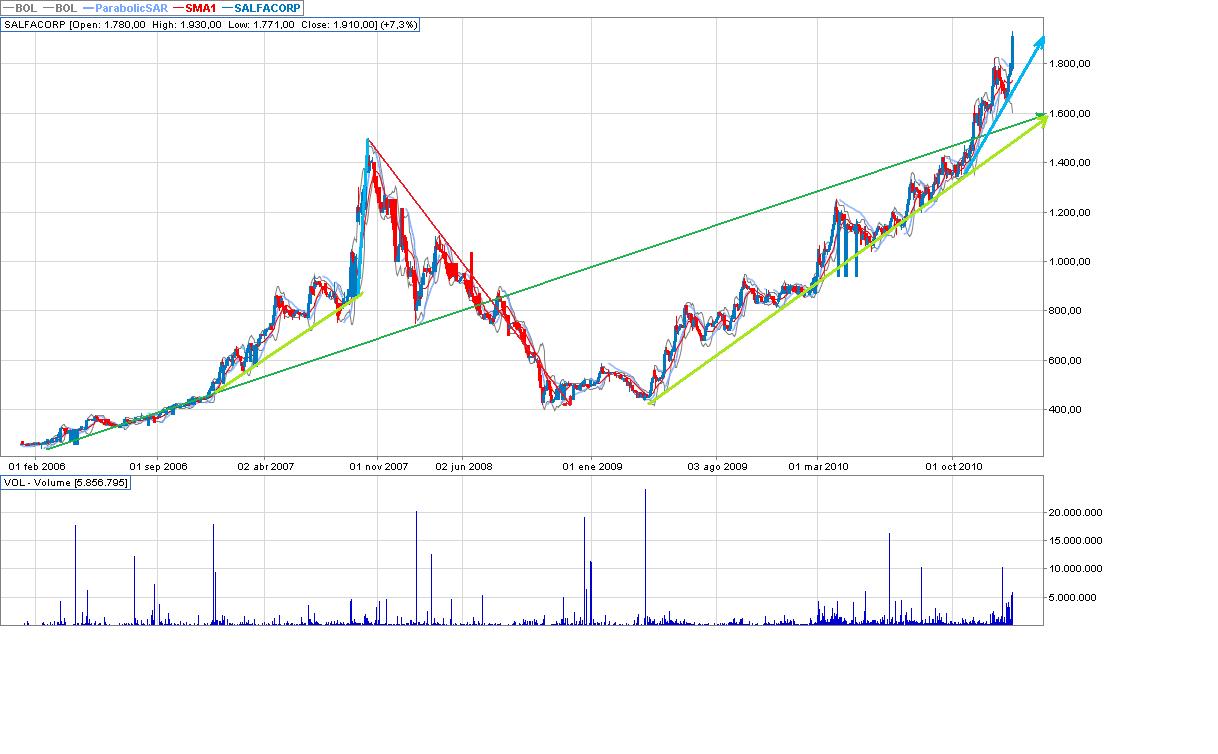Click the 01 nov 2007 date label

pyautogui.click(x=378, y=466)
